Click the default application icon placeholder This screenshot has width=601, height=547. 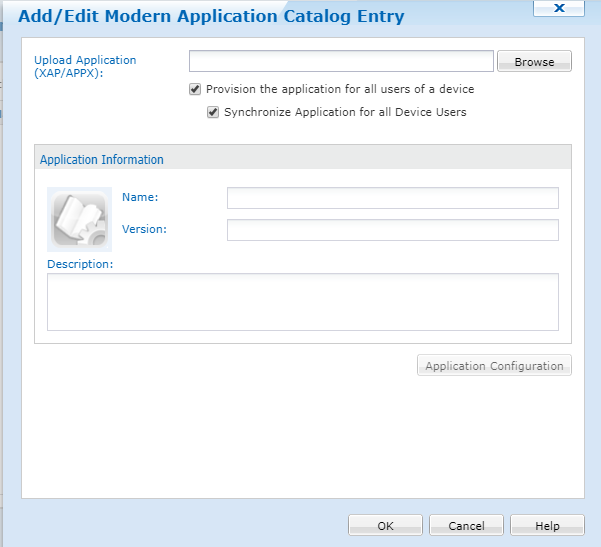[79, 218]
